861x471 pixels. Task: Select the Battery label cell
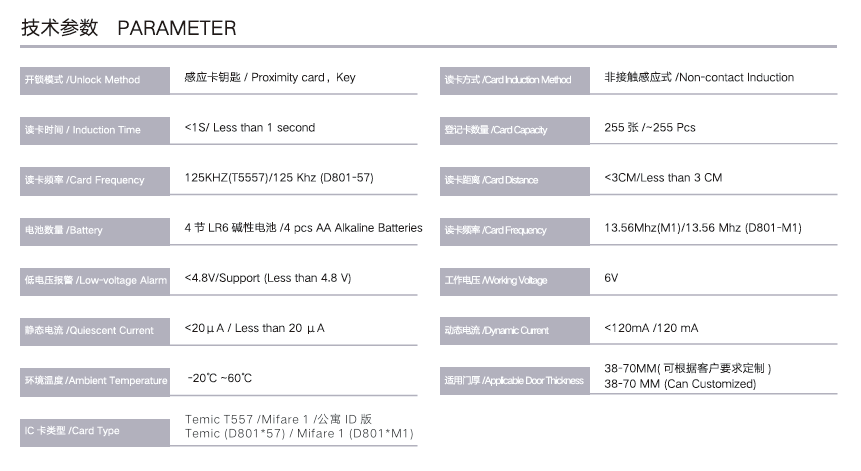point(95,230)
